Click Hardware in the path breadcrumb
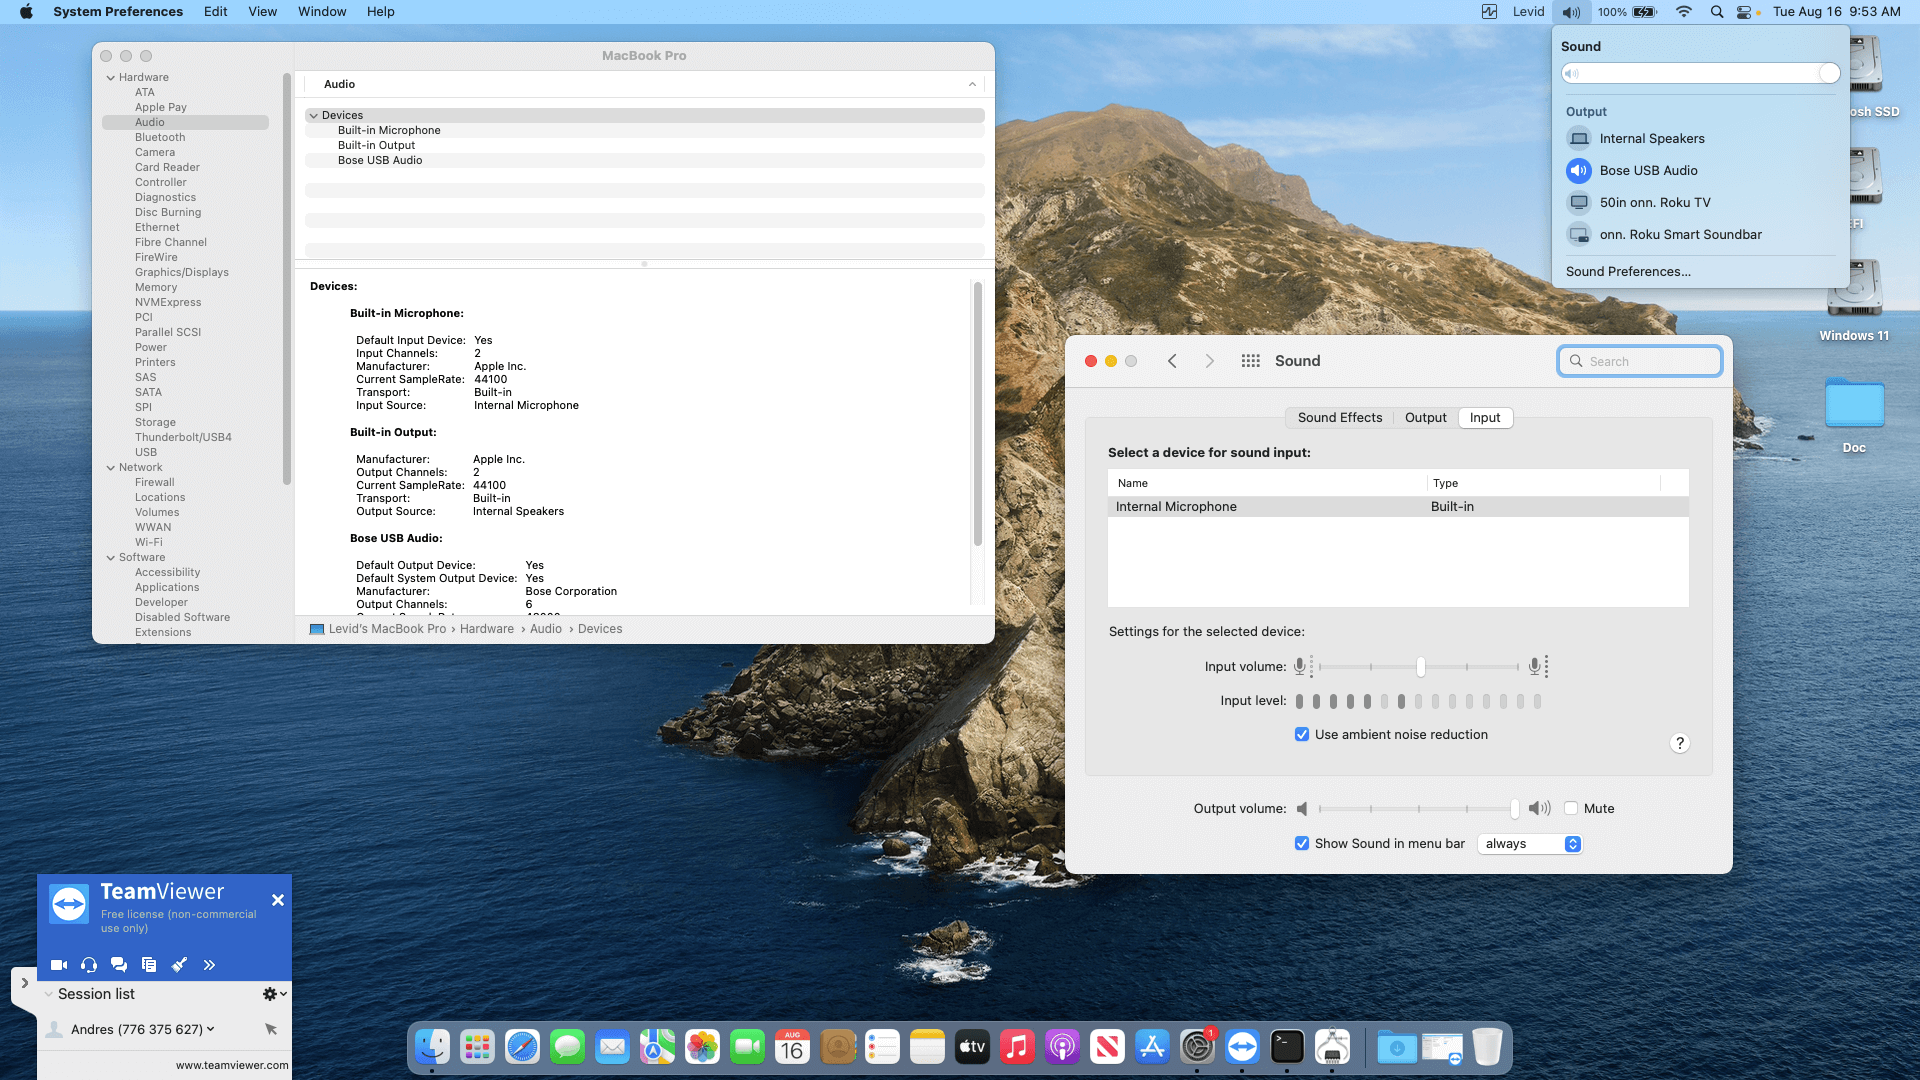This screenshot has height=1080, width=1920. (487, 629)
